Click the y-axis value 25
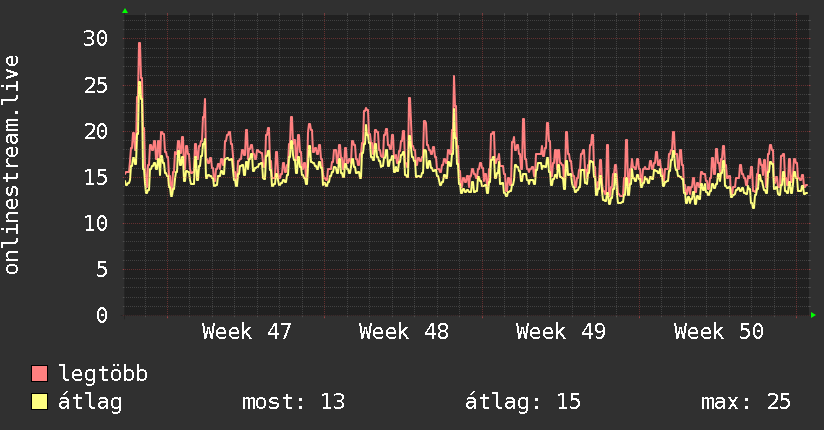Viewport: 824px width, 430px height. (96, 85)
